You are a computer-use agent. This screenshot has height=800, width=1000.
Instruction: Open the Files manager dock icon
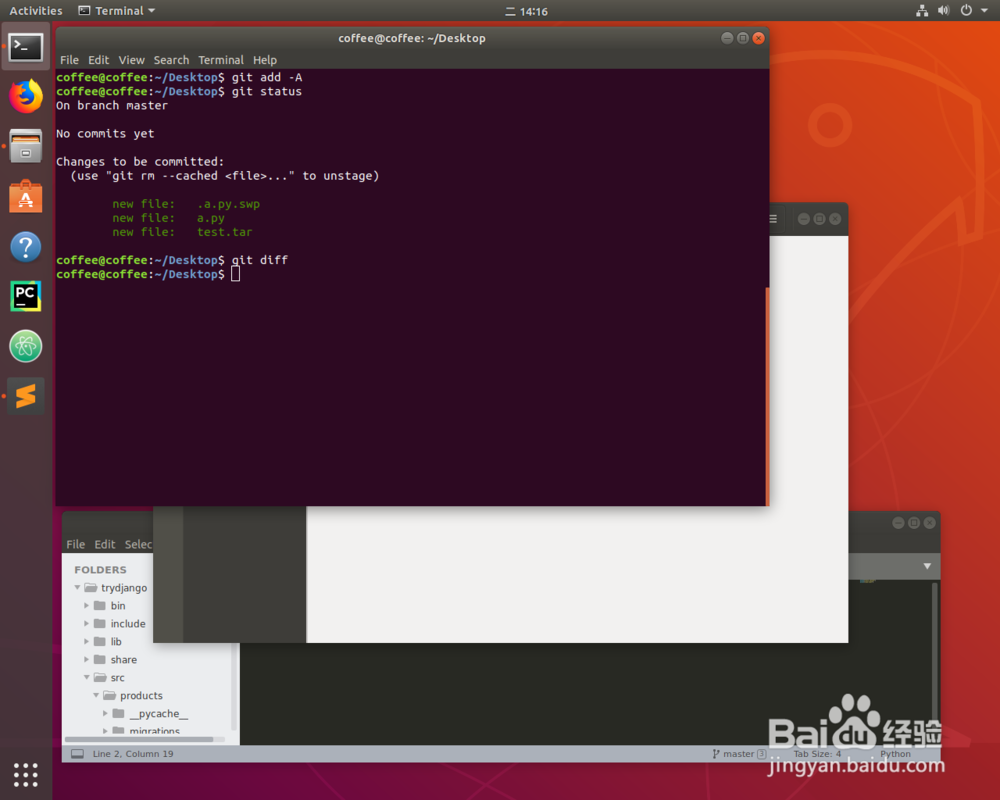tap(26, 146)
